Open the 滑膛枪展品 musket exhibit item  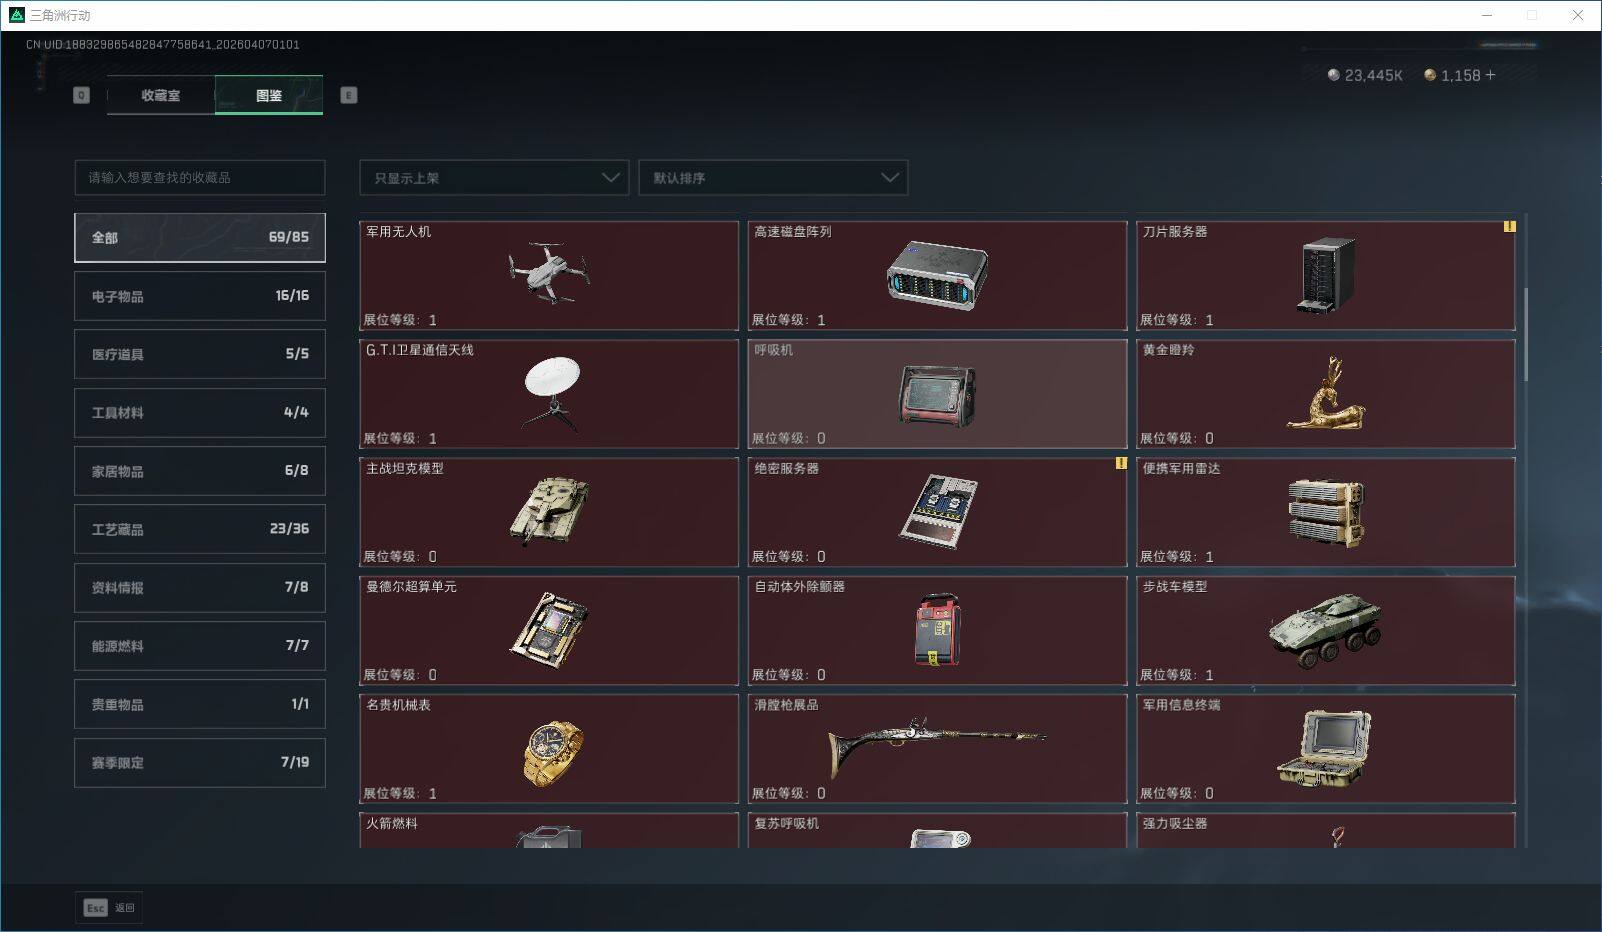(937, 749)
